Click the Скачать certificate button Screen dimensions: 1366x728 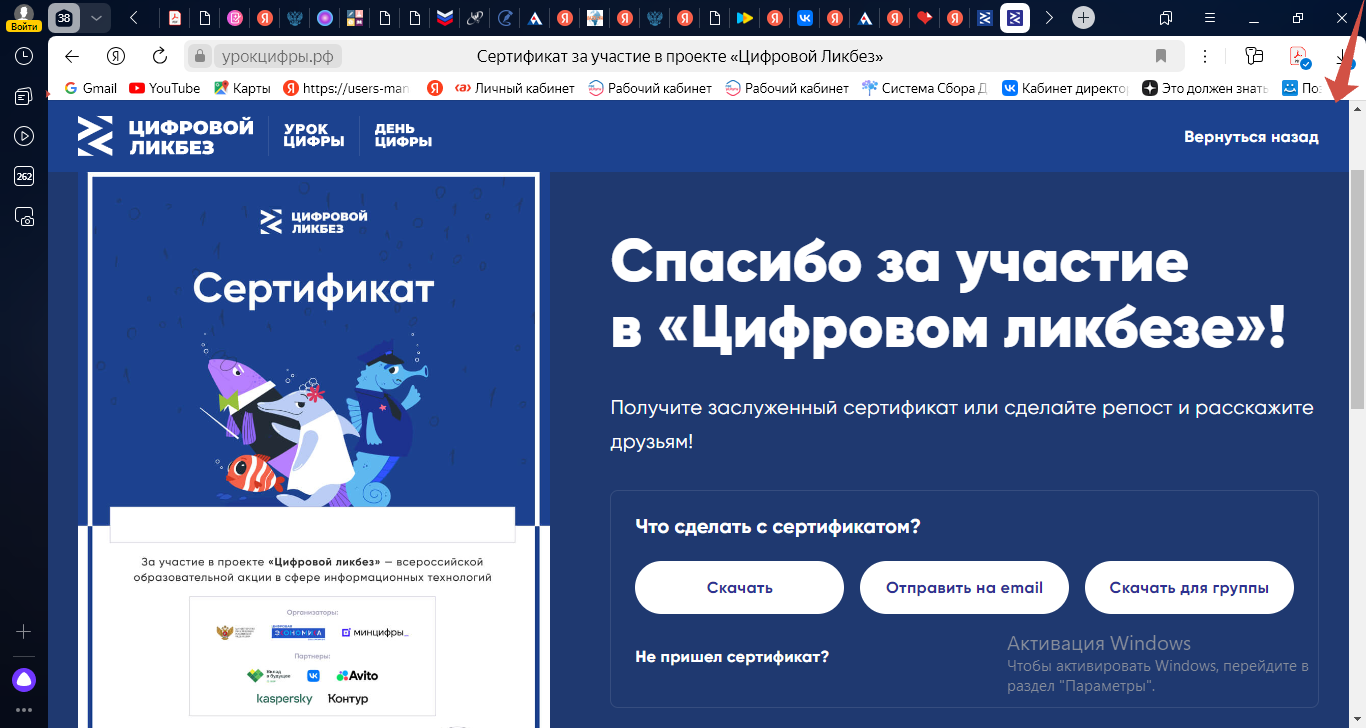pyautogui.click(x=739, y=587)
